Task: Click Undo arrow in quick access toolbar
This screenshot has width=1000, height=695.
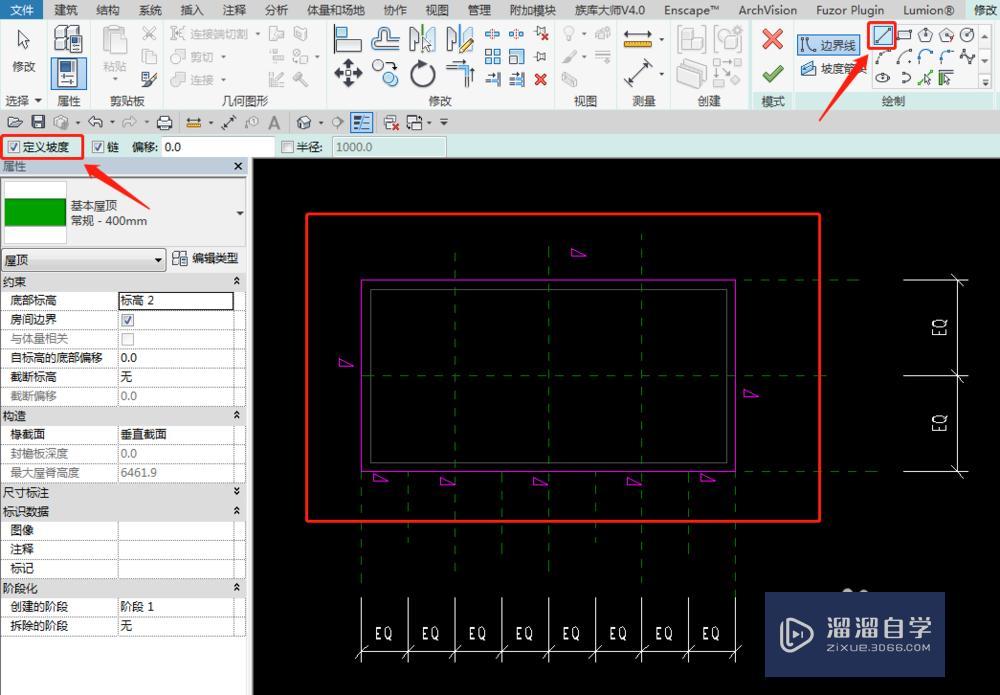Action: tap(96, 122)
